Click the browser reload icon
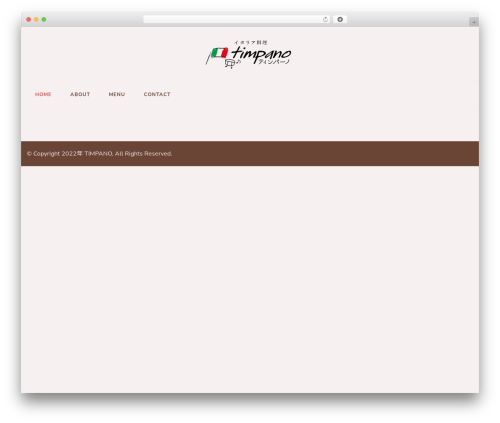The width and height of the screenshot is (500, 423). pos(325,20)
